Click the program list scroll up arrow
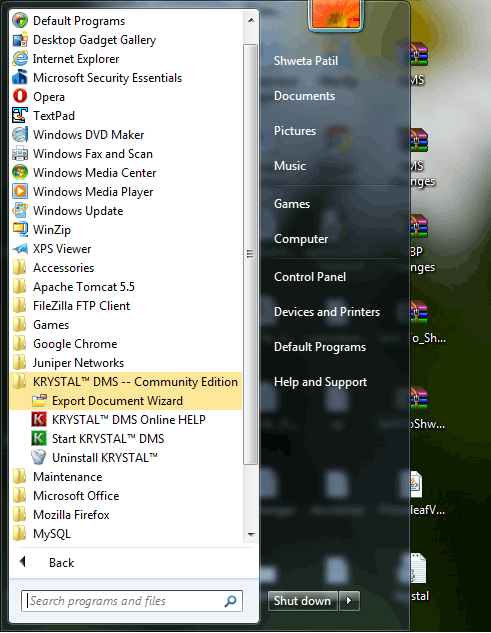This screenshot has width=491, height=633. [x=251, y=20]
